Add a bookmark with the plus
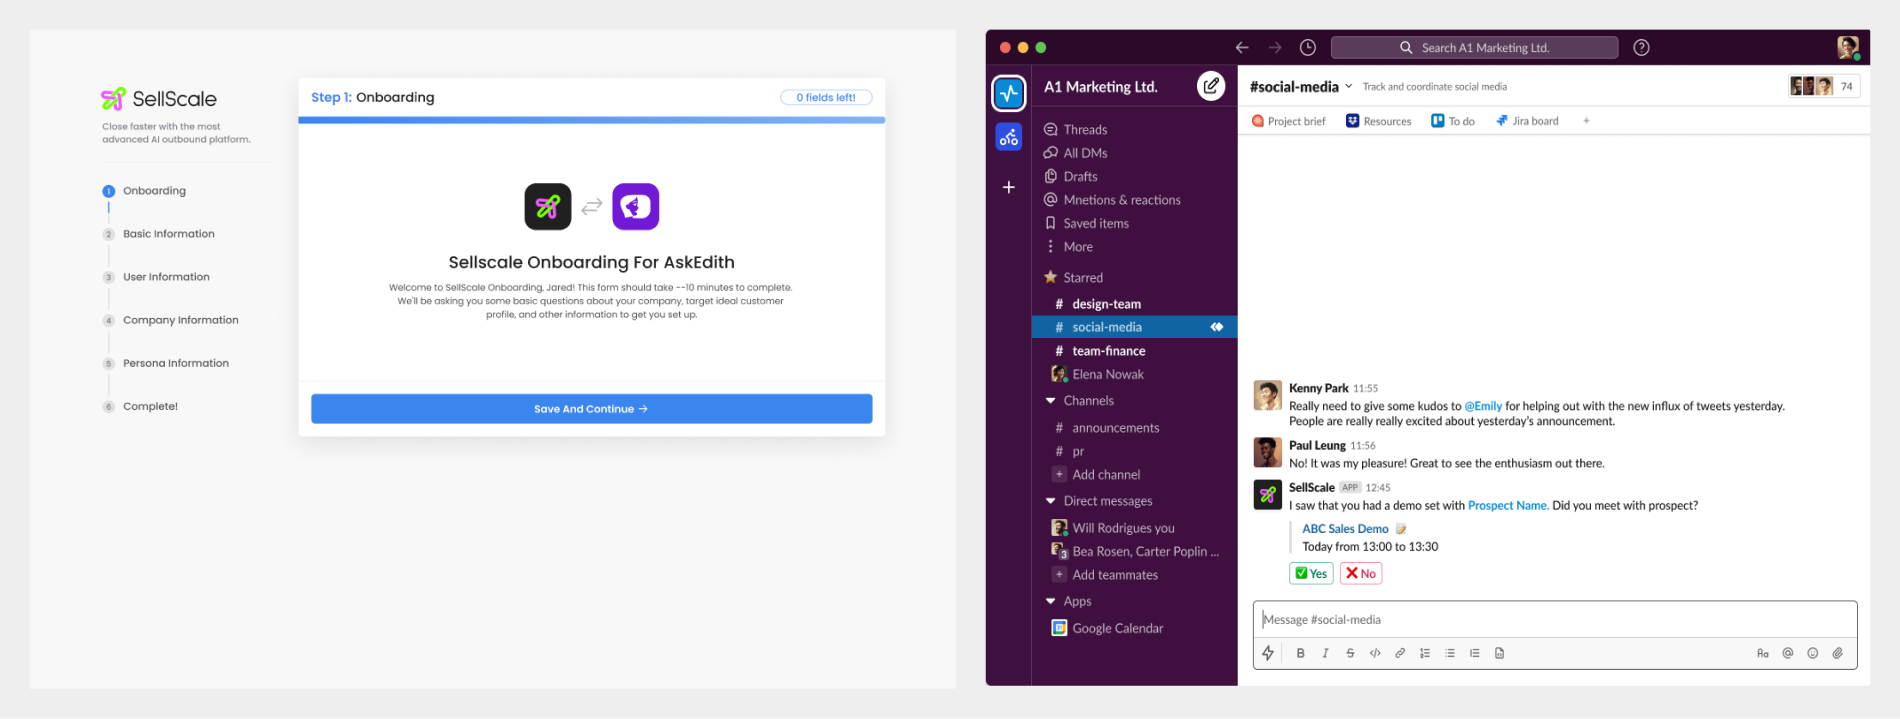Viewport: 1900px width, 719px height. 1586,121
